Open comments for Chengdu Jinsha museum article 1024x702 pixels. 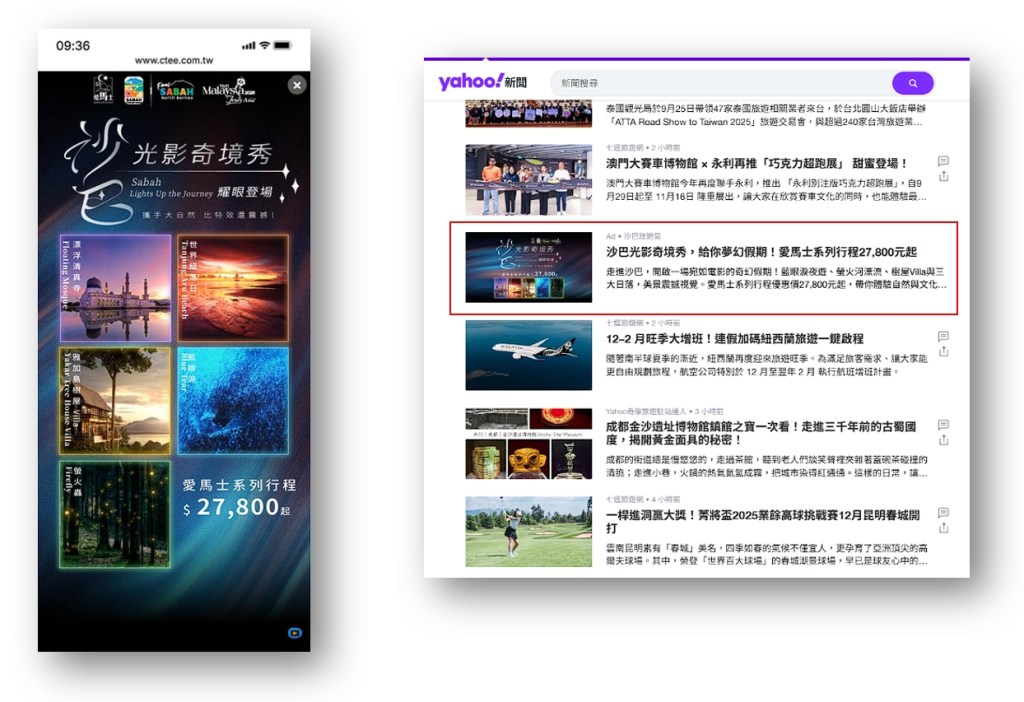[x=943, y=425]
